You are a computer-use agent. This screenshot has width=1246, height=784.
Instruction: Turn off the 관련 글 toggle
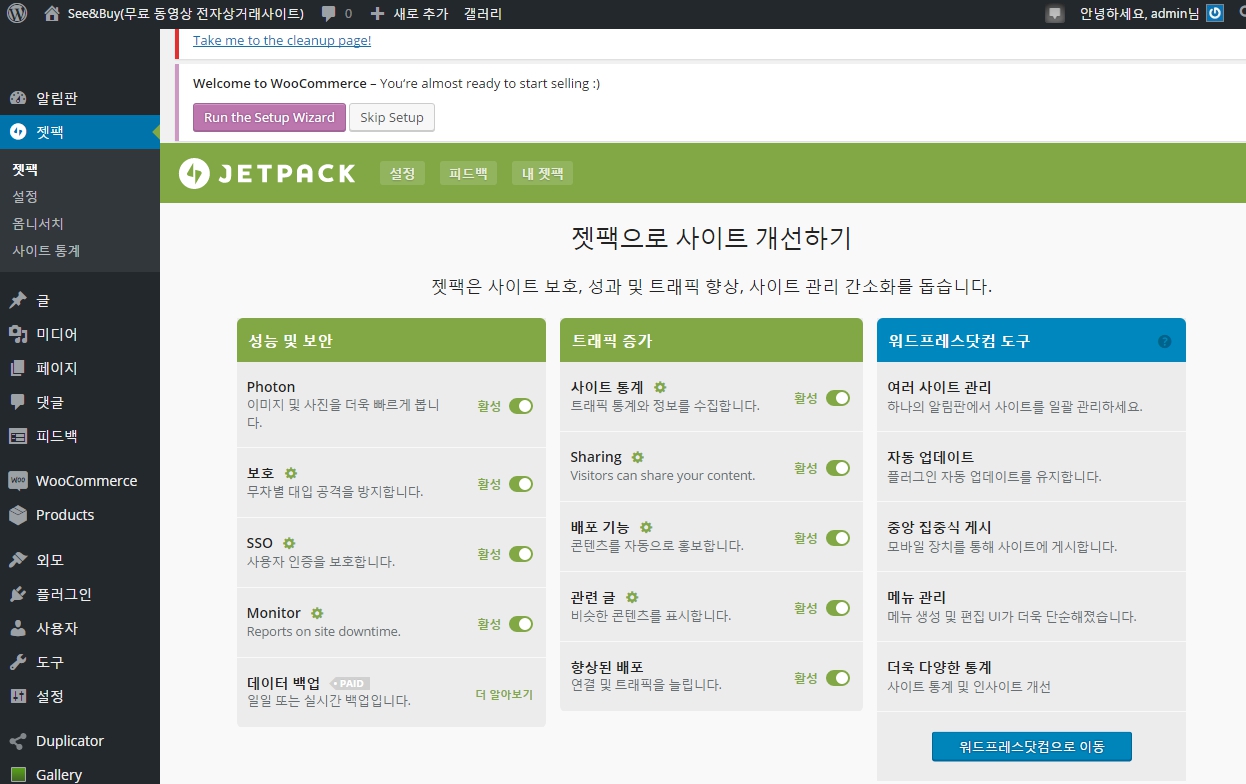(837, 608)
